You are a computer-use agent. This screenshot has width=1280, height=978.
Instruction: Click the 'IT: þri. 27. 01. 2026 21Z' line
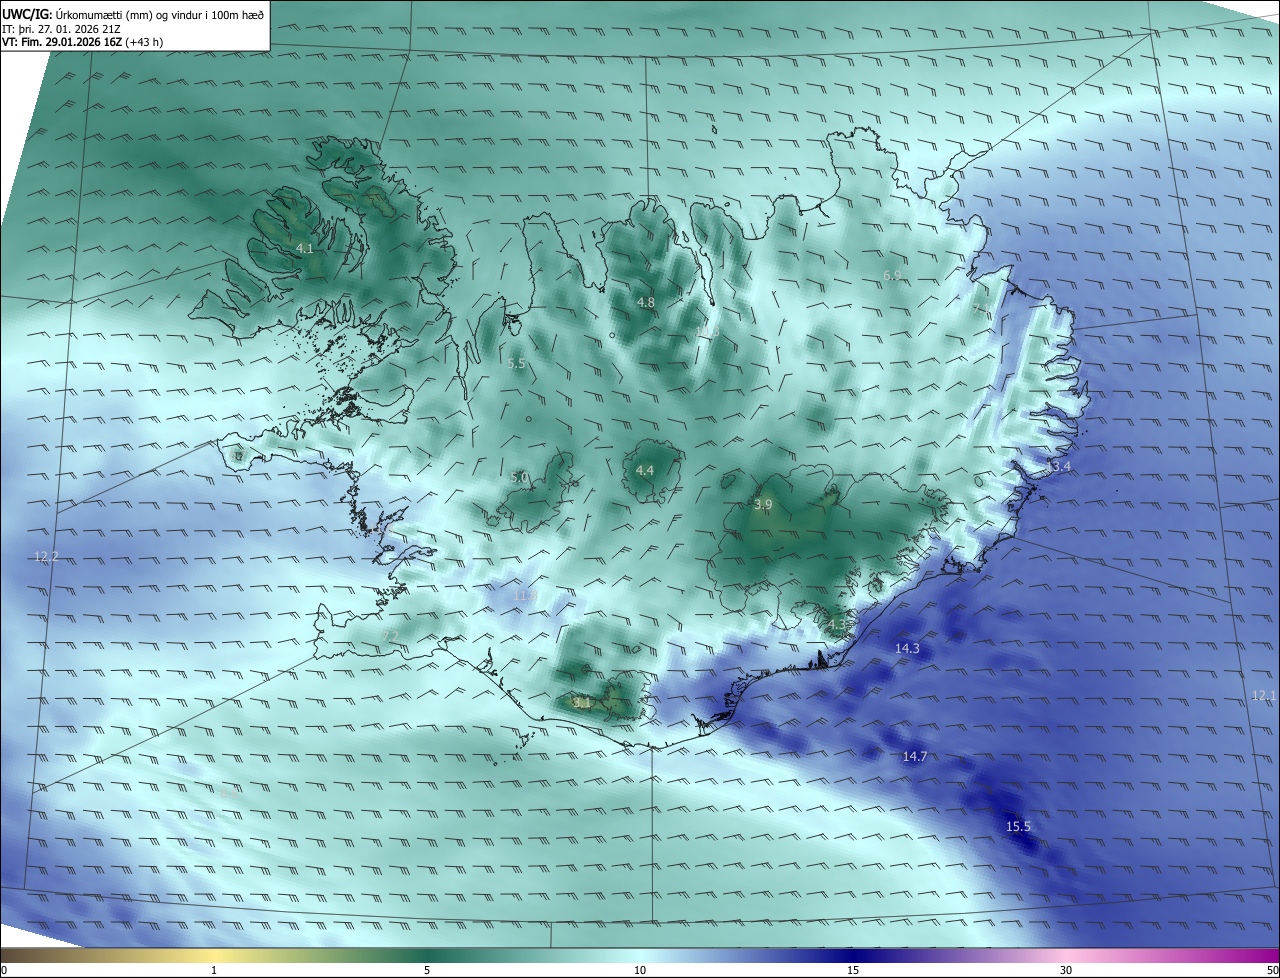[x=63, y=28]
